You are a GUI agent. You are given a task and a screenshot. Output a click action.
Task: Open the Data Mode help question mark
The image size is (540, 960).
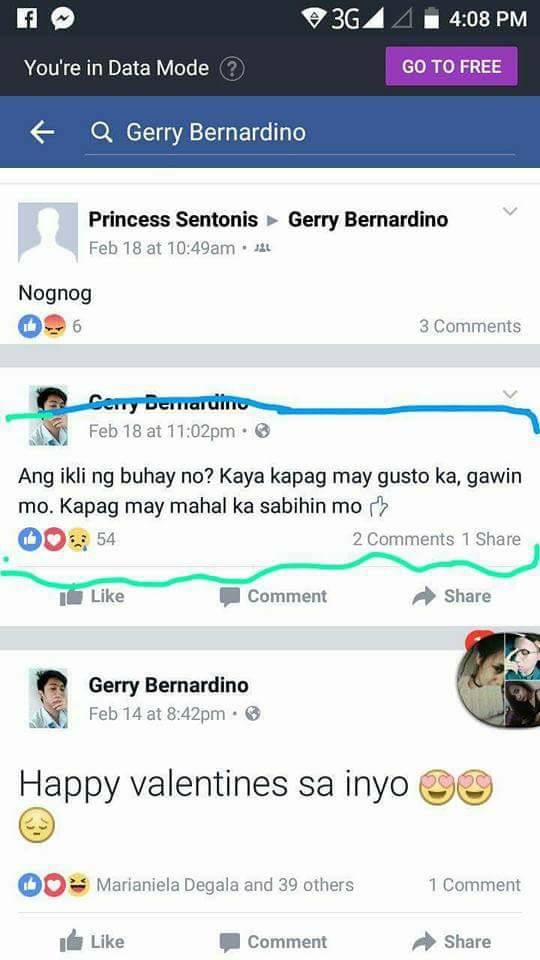click(231, 68)
